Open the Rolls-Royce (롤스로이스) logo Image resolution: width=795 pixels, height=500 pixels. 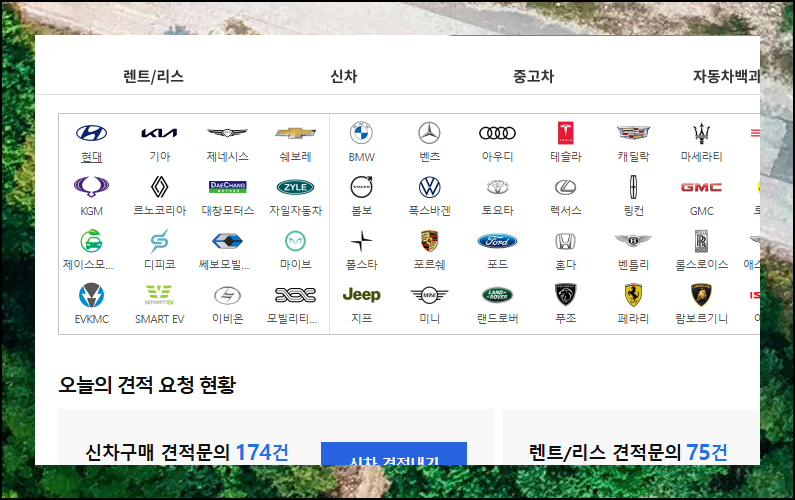click(x=701, y=241)
